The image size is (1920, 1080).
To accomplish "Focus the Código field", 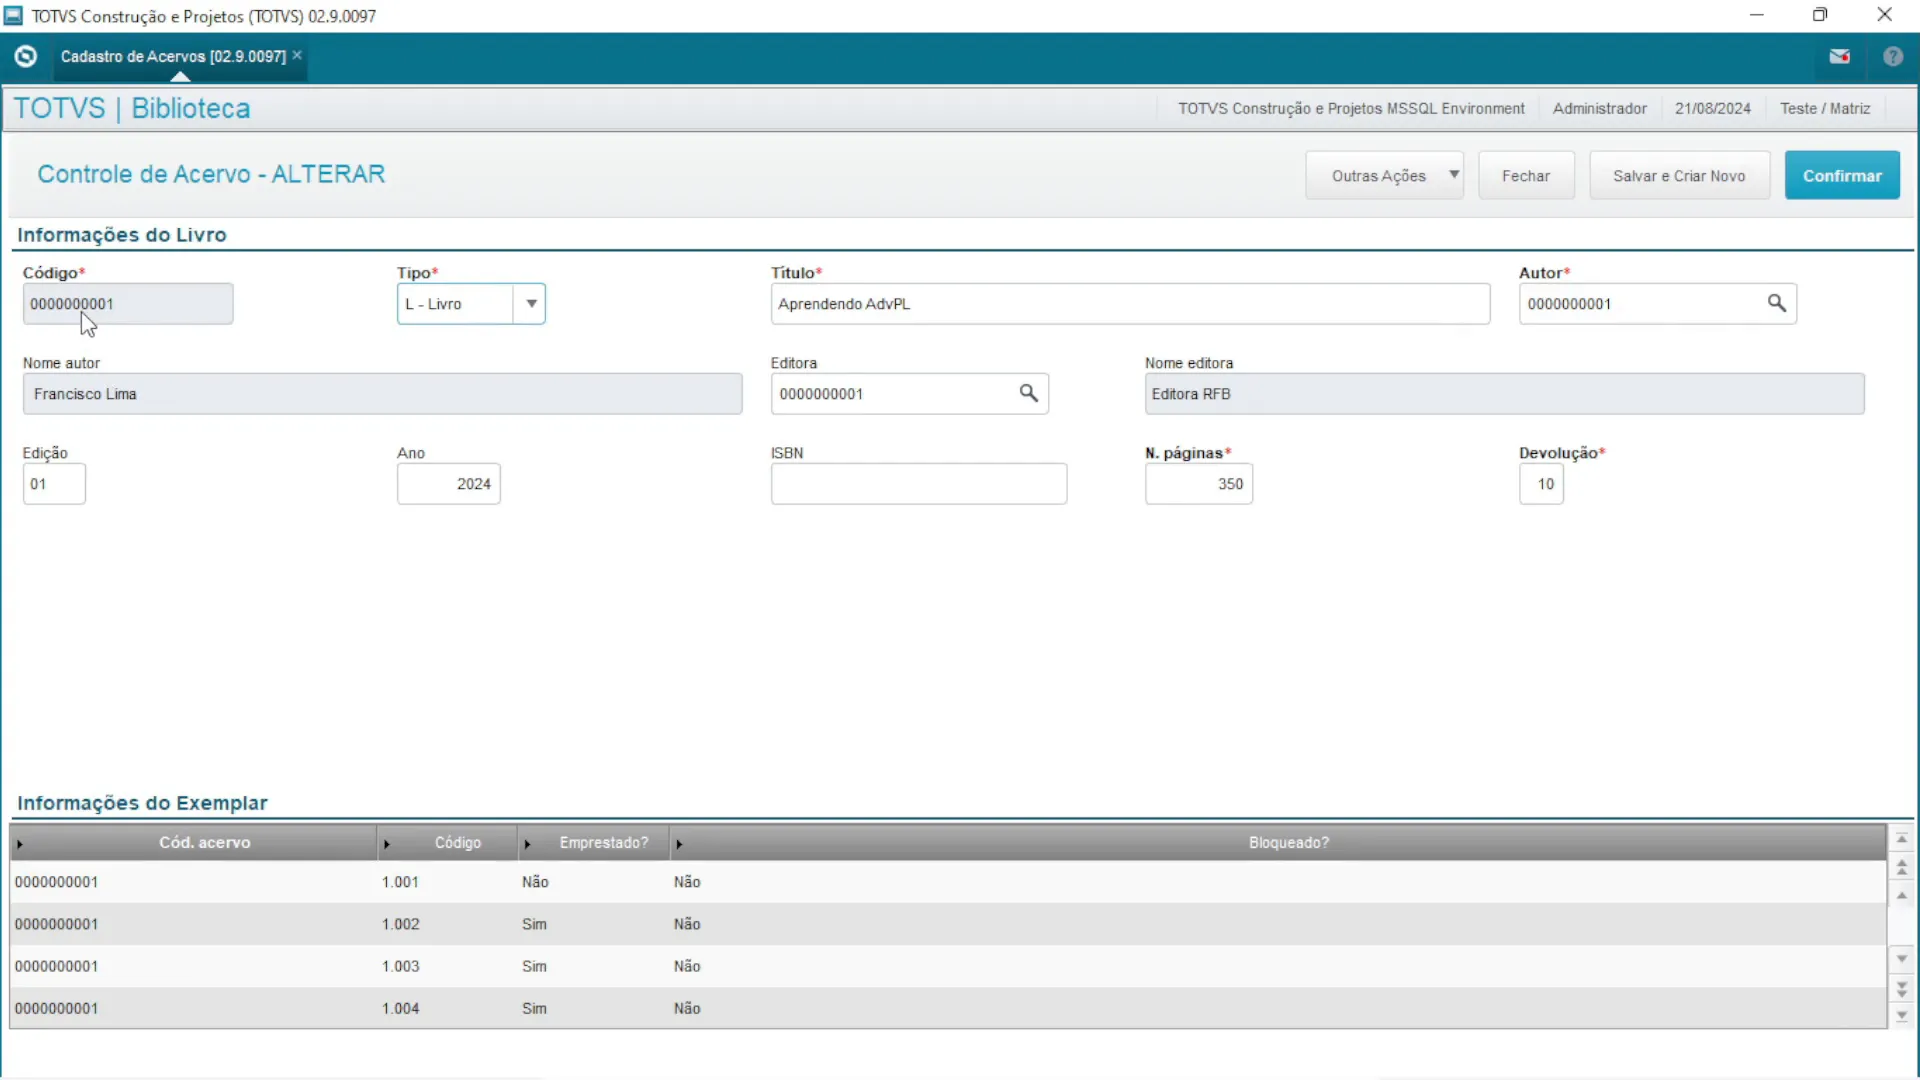I will point(128,303).
